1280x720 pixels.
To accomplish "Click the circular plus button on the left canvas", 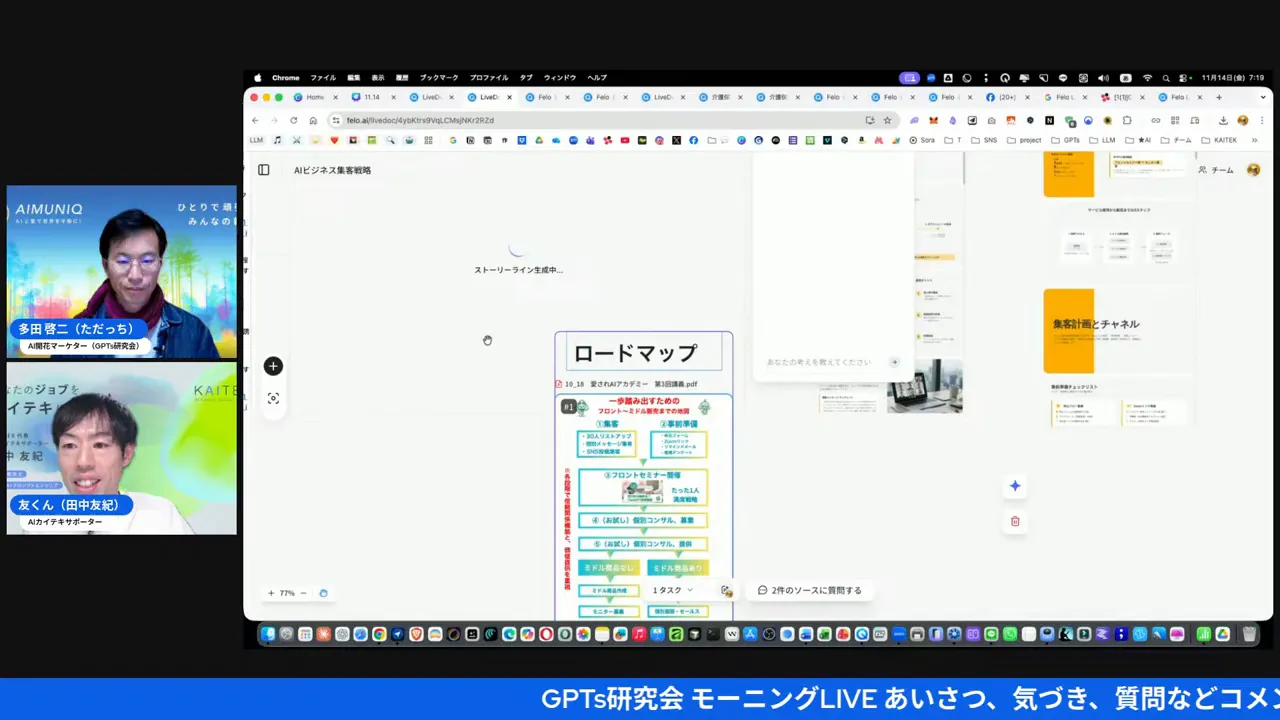I will click(272, 366).
